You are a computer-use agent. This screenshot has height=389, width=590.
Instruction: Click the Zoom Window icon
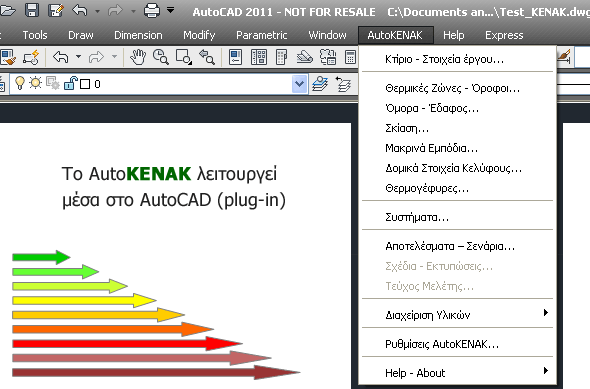point(184,58)
